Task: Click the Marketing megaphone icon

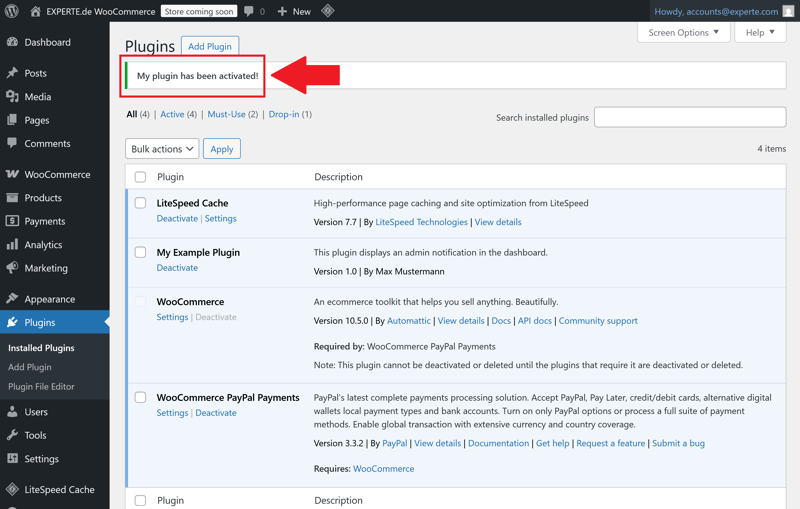Action: pyautogui.click(x=12, y=268)
